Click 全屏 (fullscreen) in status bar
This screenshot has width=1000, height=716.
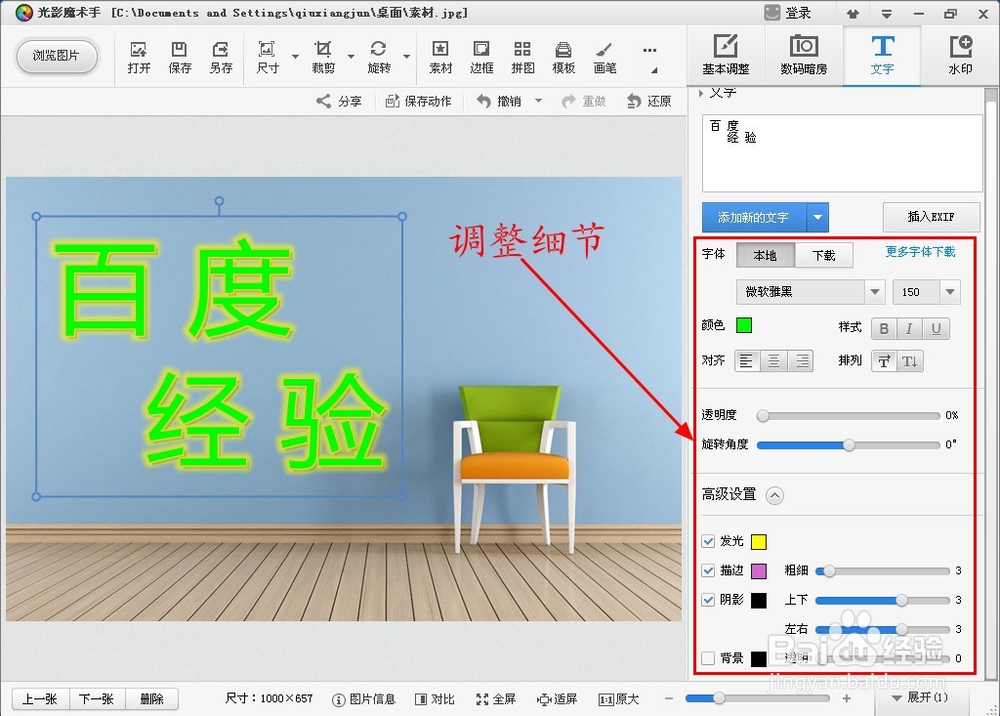496,699
